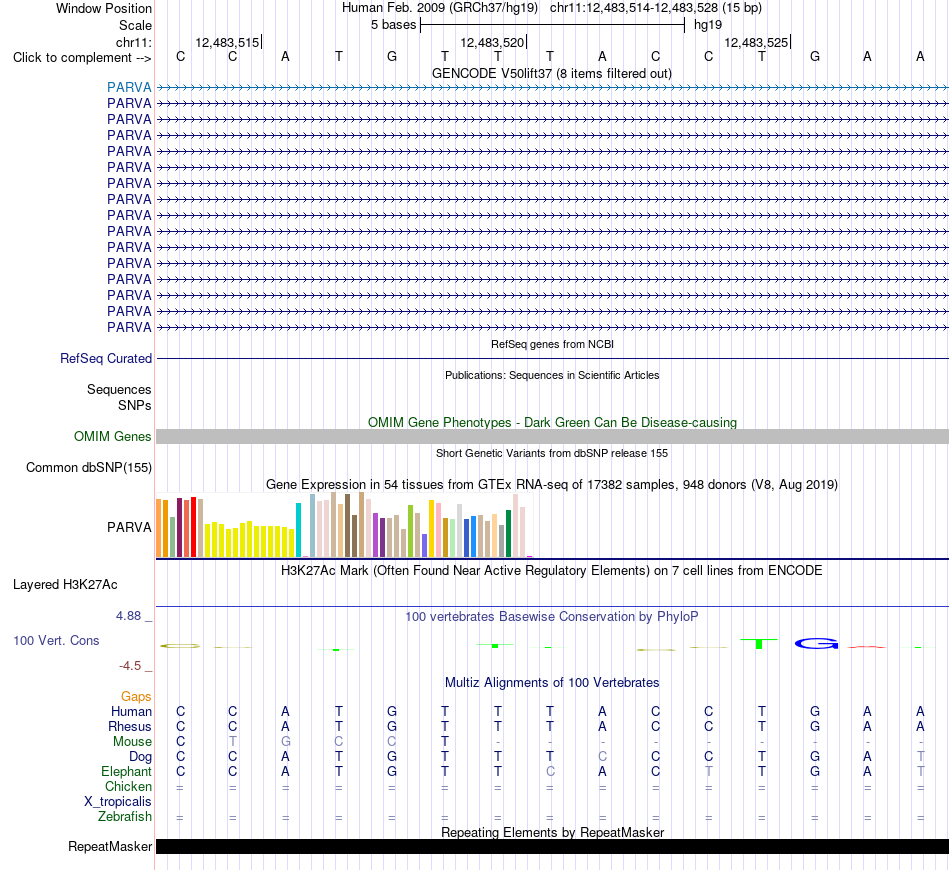Screen dimensions: 950x870
Task: Click the Gaps label in Multiz track
Action: coord(136,697)
